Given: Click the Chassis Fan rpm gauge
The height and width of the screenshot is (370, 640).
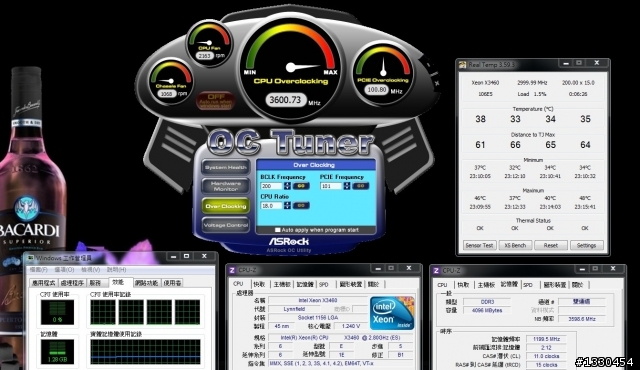Looking at the screenshot, I should (171, 82).
